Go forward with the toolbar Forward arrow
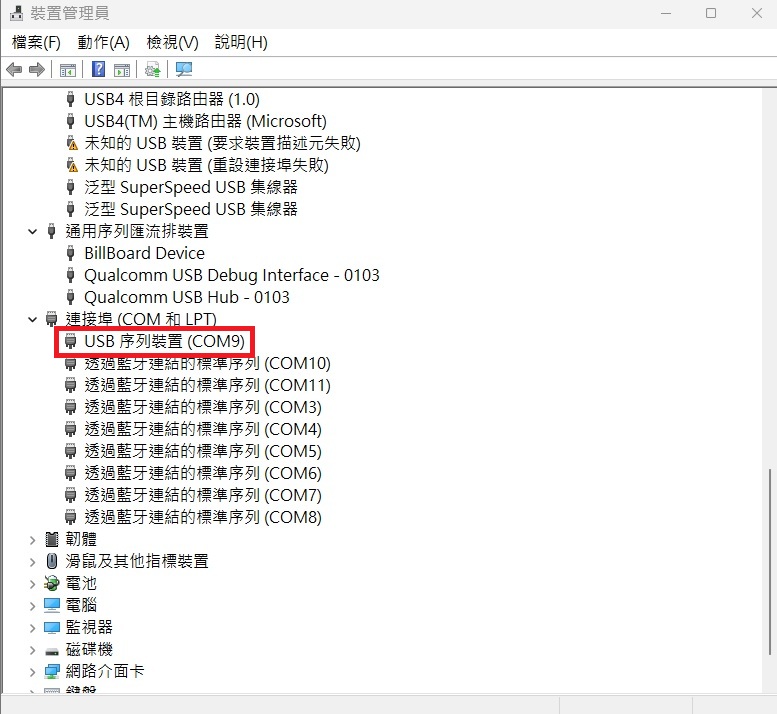This screenshot has height=714, width=777. [37, 69]
